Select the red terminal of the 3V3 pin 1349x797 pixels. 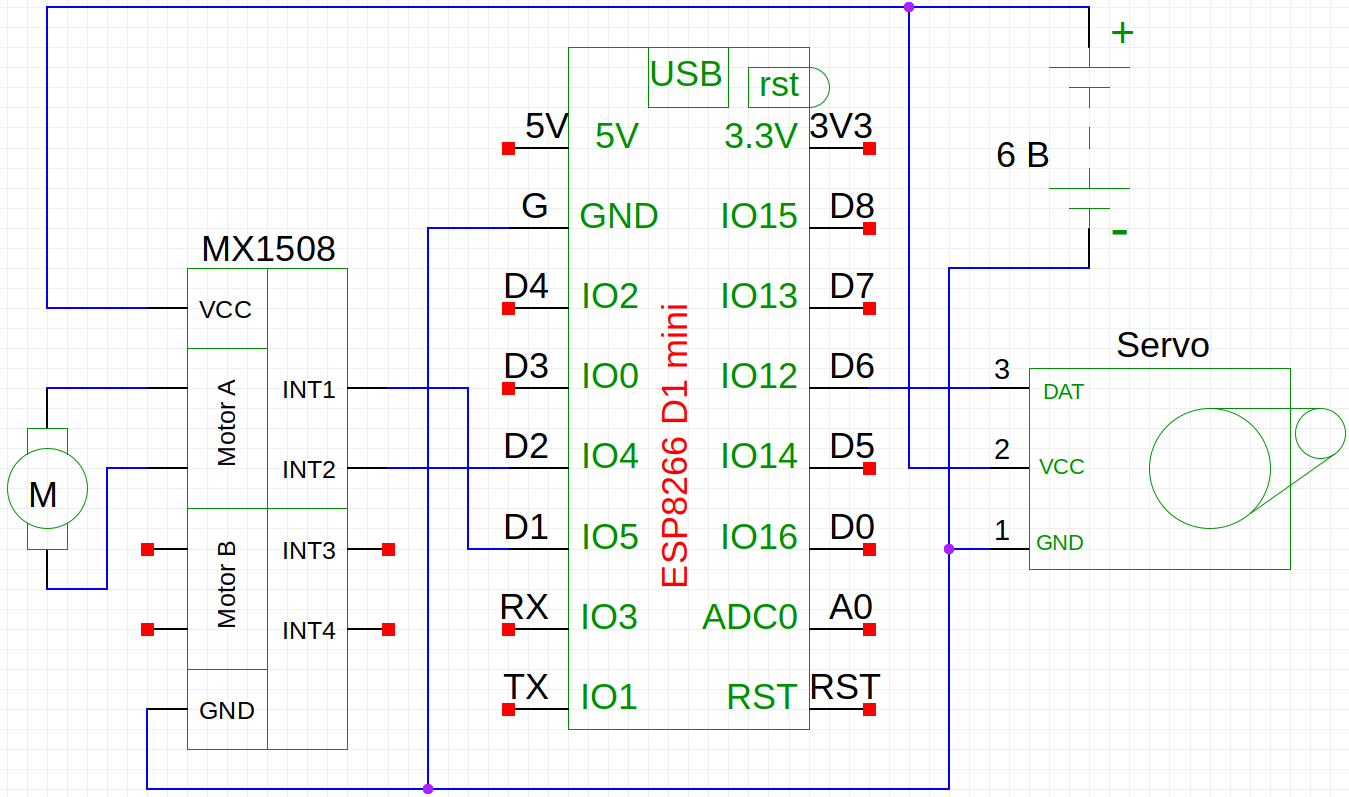pos(869,148)
